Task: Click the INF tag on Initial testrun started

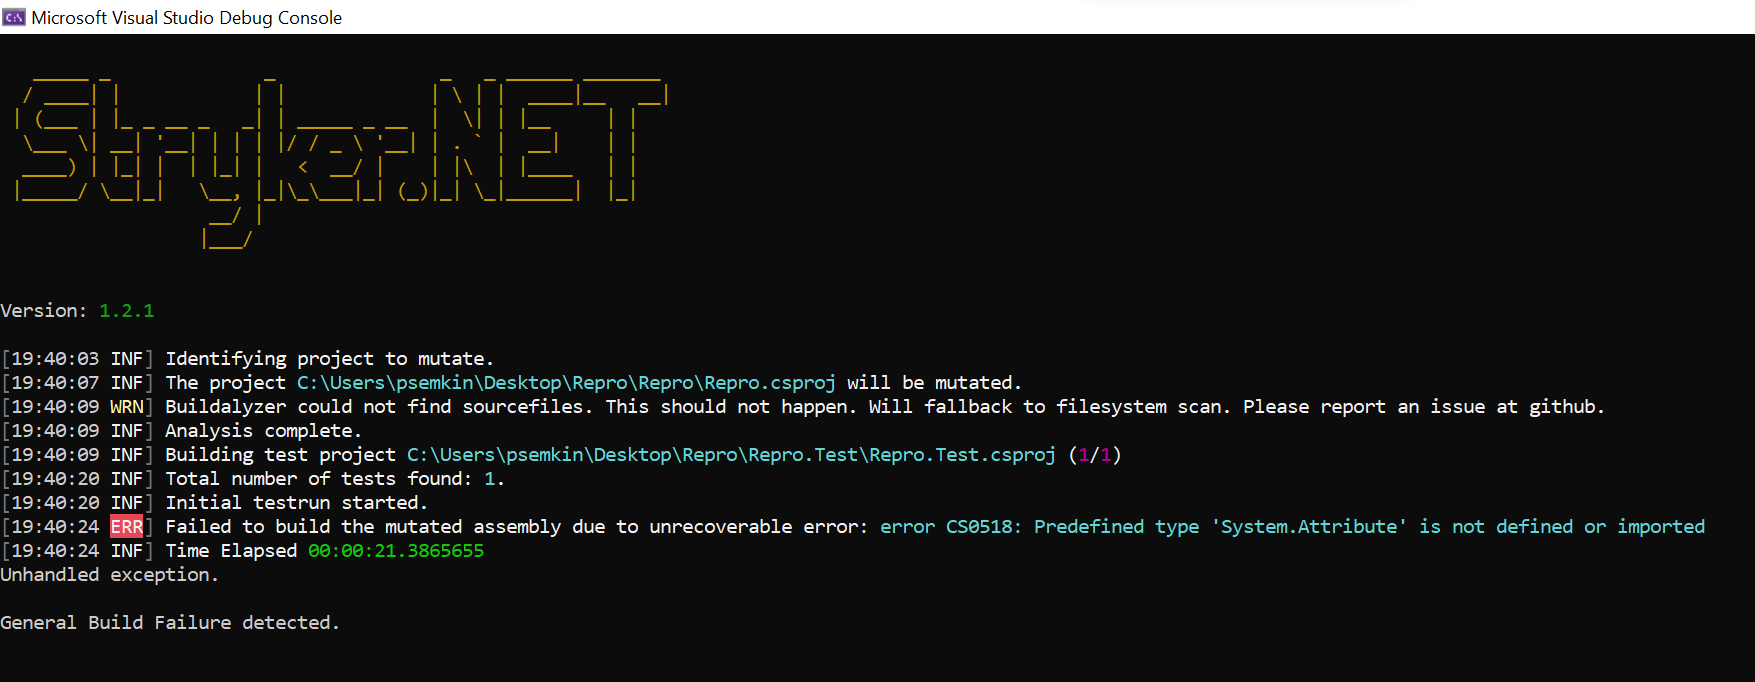Action: (127, 502)
